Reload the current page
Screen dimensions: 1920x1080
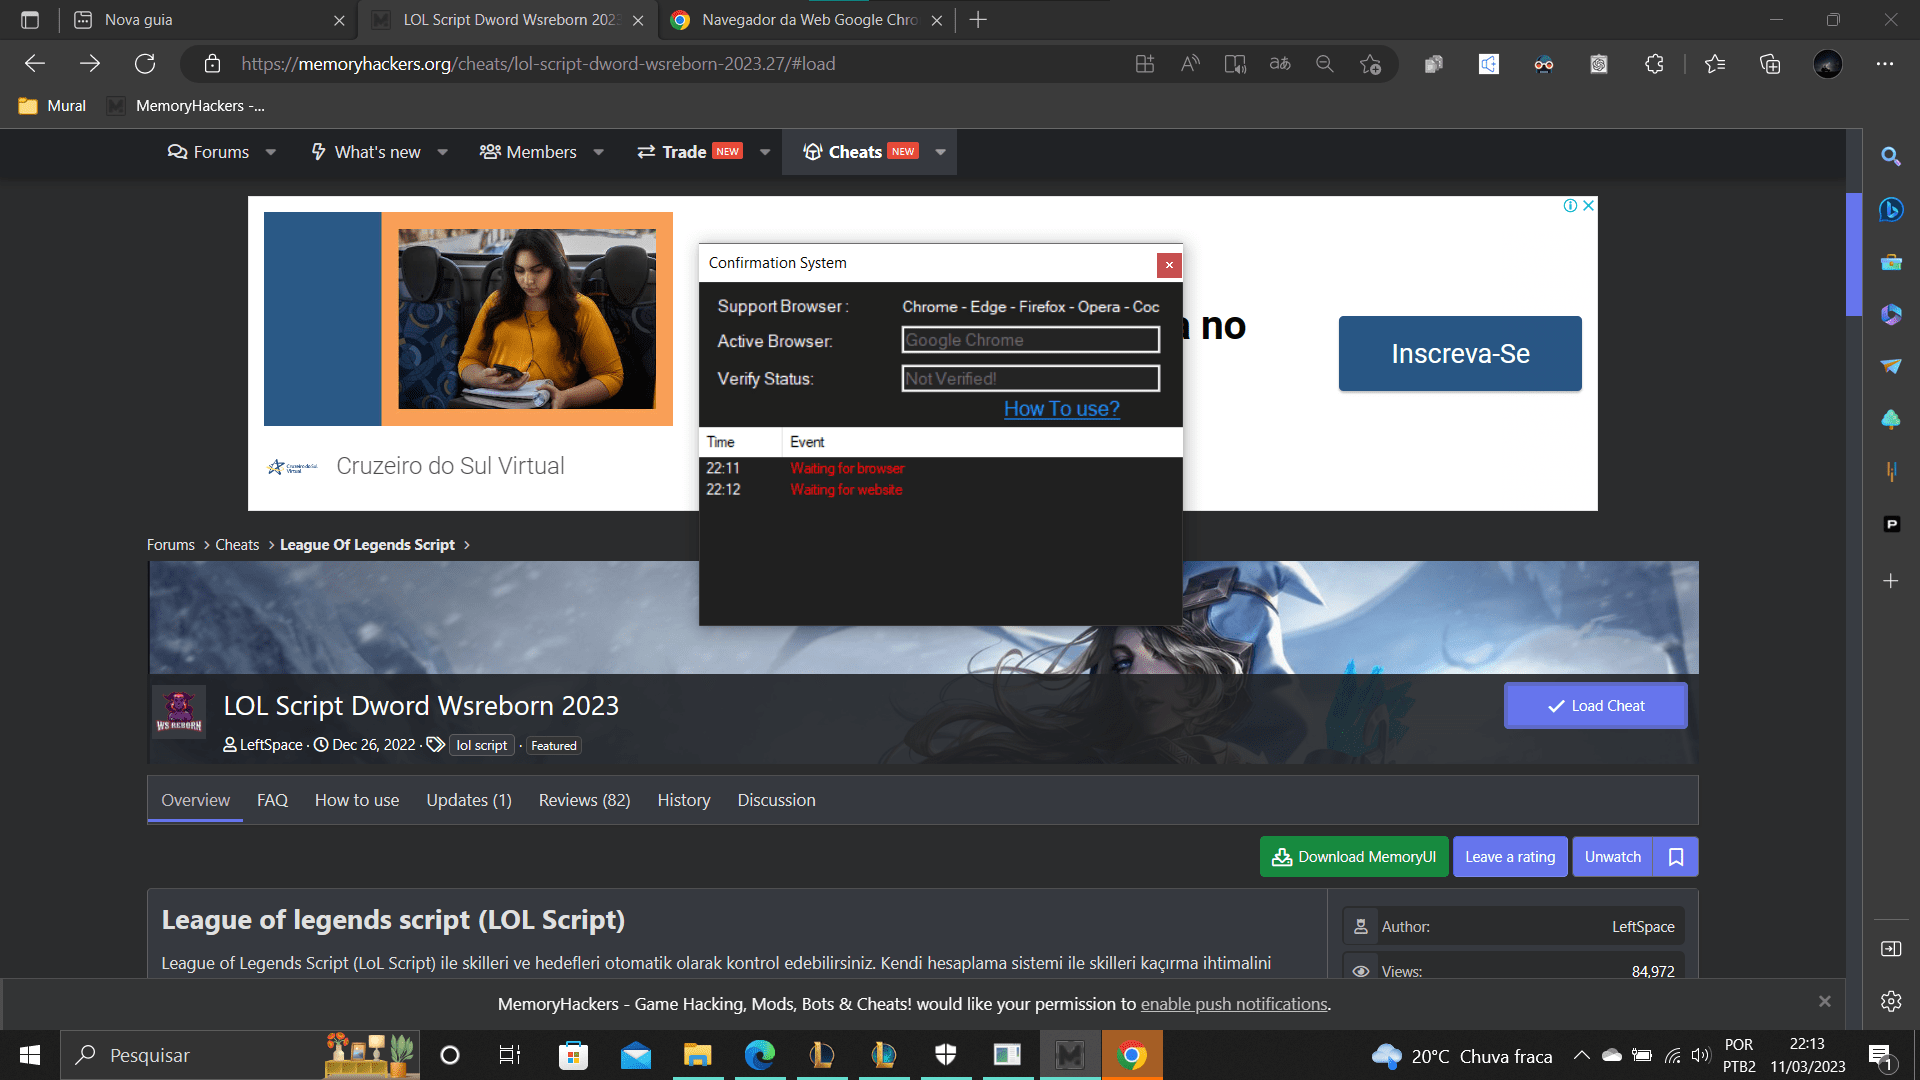click(x=145, y=64)
